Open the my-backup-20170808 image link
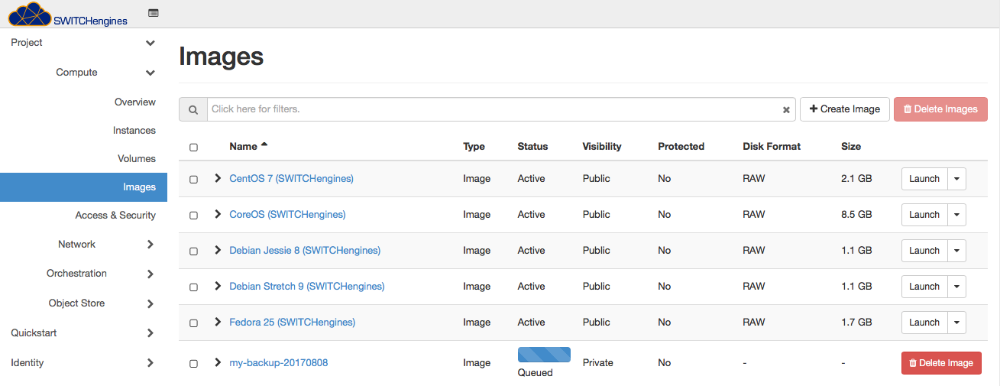The height and width of the screenshot is (386, 1000). tap(279, 362)
